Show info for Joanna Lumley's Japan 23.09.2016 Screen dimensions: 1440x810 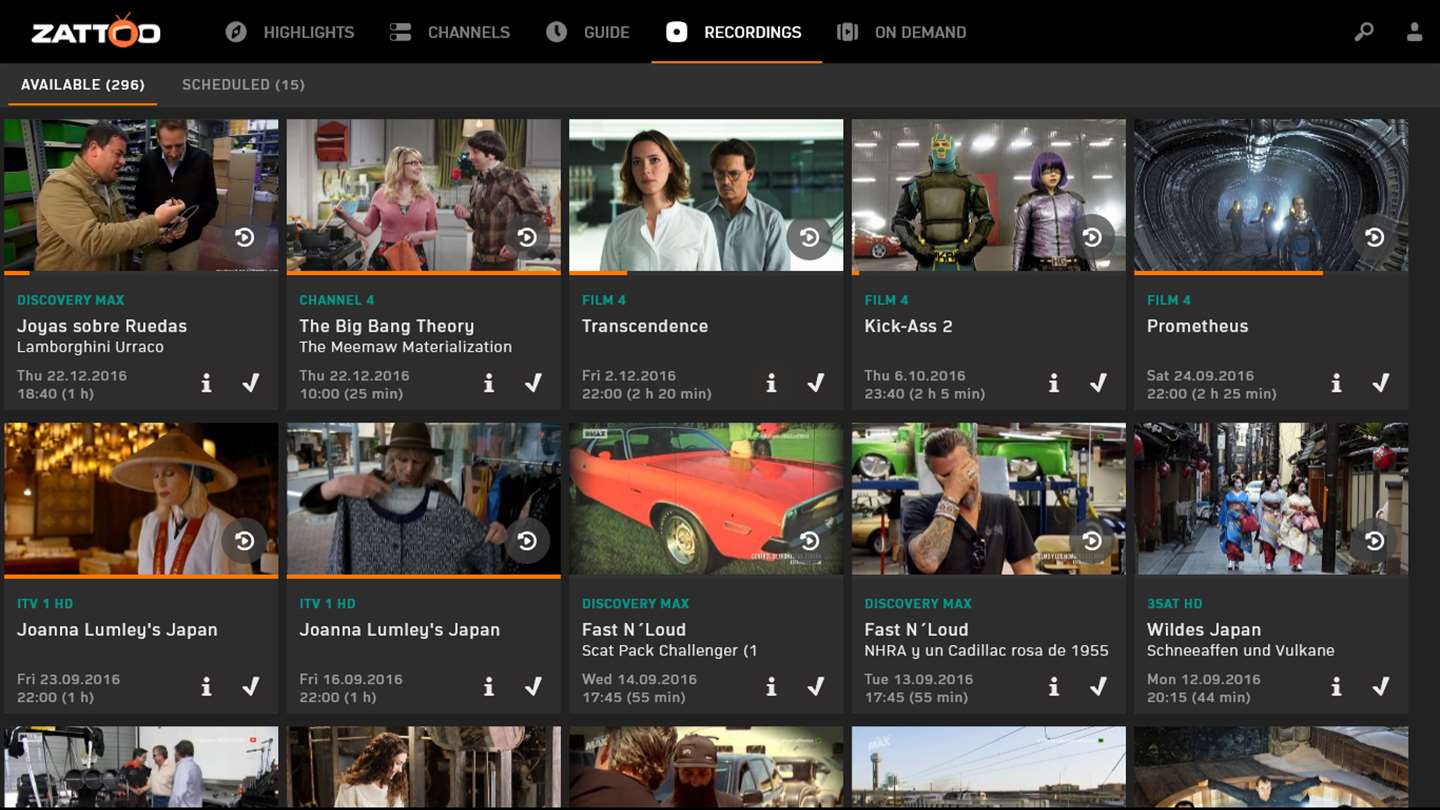(206, 687)
